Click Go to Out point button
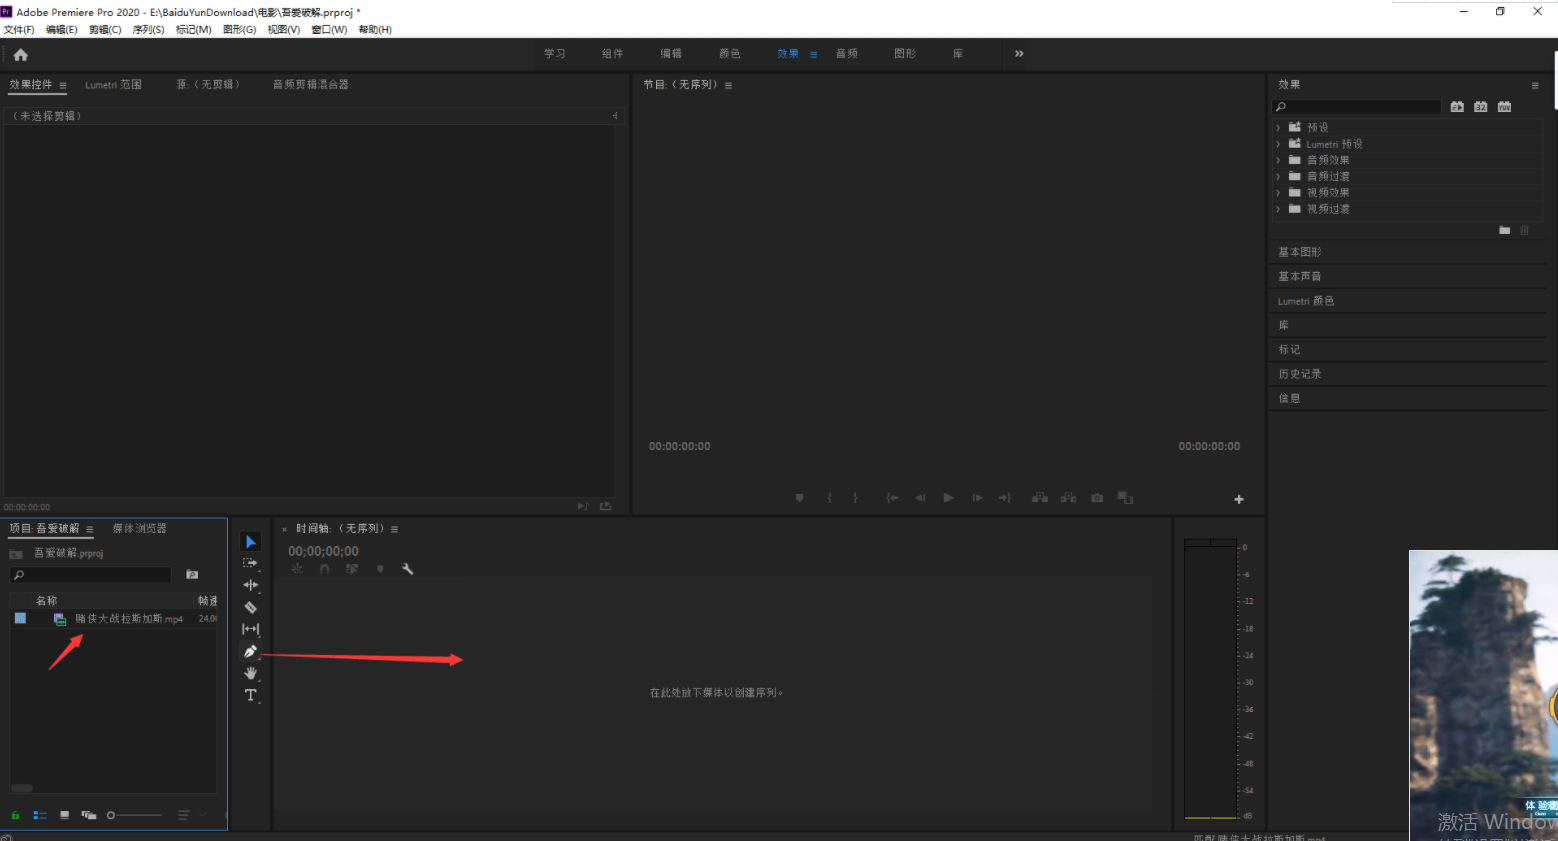The width and height of the screenshot is (1558, 841). click(1005, 498)
